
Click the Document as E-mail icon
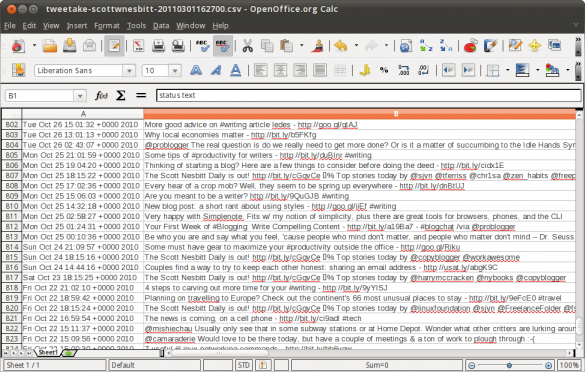[x=89, y=46]
